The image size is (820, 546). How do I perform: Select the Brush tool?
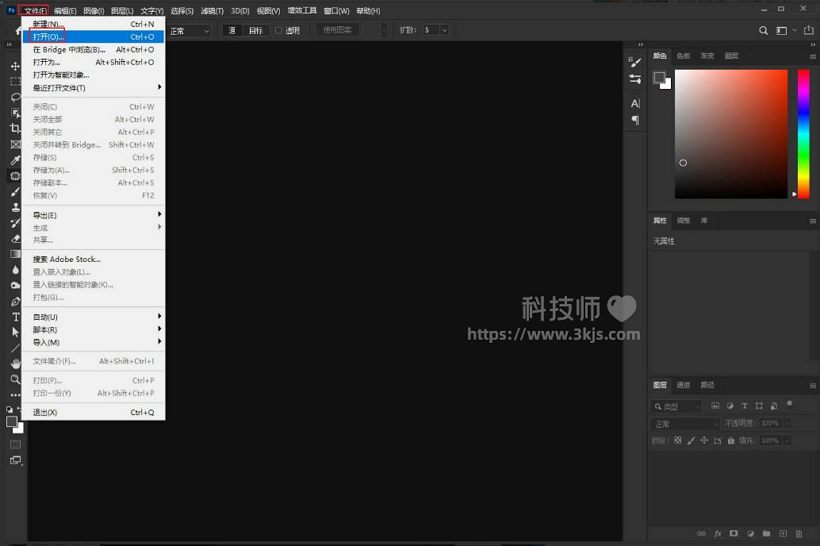(15, 191)
